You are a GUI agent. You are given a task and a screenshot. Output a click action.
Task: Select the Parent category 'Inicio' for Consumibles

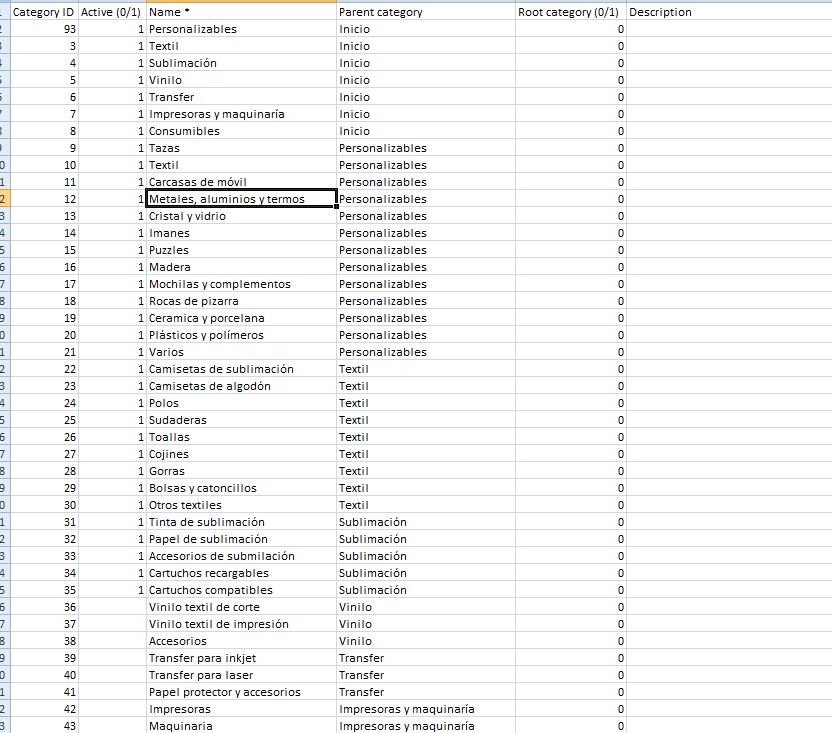tap(426, 131)
